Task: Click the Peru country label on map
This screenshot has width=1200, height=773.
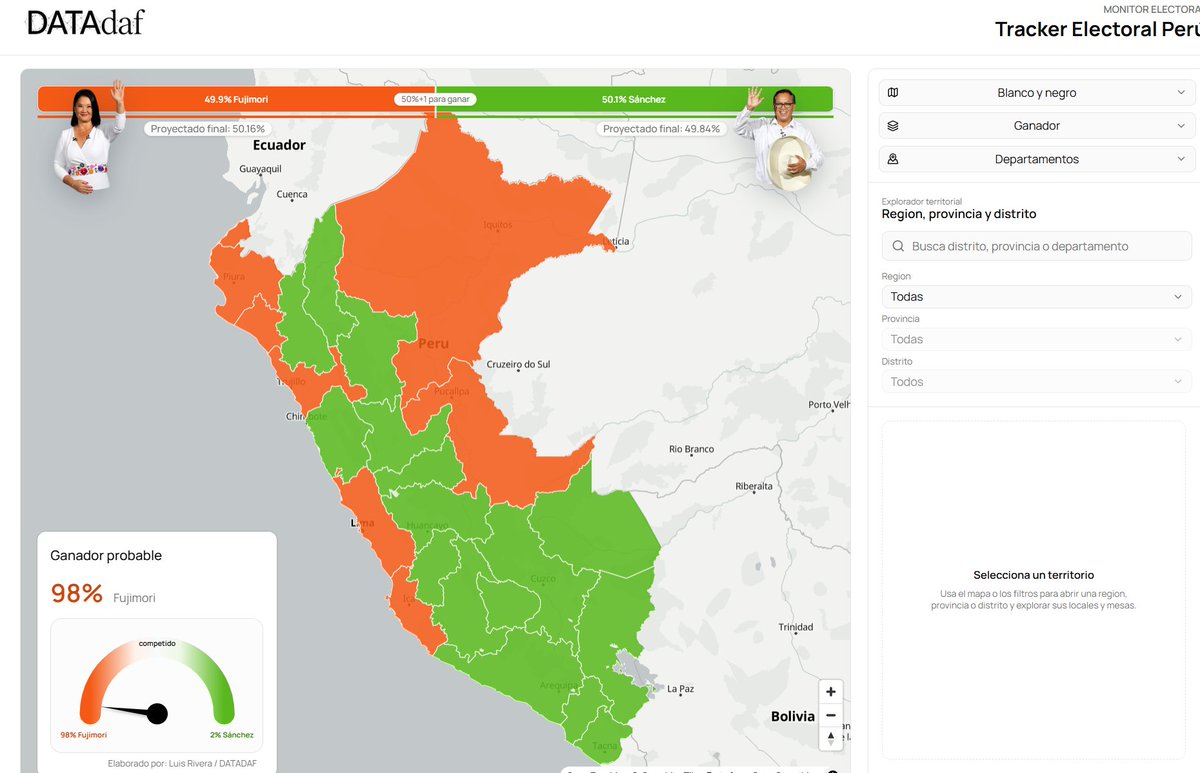Action: point(433,343)
